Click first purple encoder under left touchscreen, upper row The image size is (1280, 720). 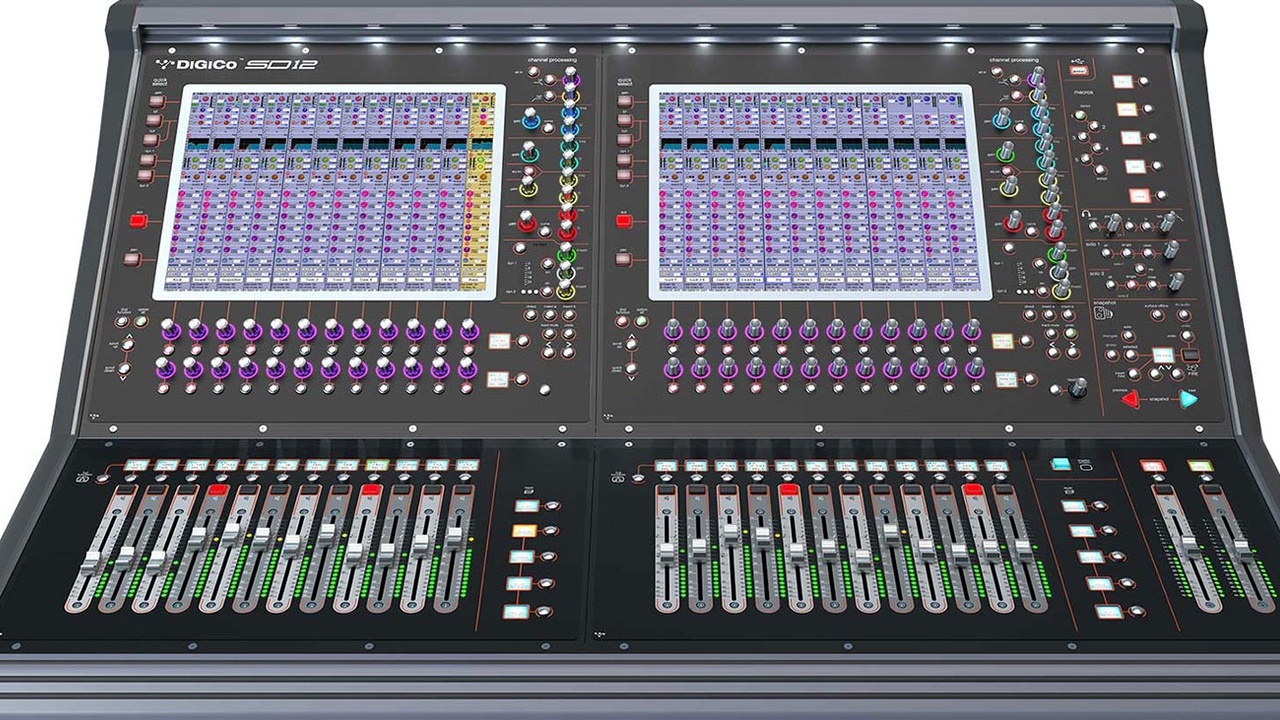171,329
